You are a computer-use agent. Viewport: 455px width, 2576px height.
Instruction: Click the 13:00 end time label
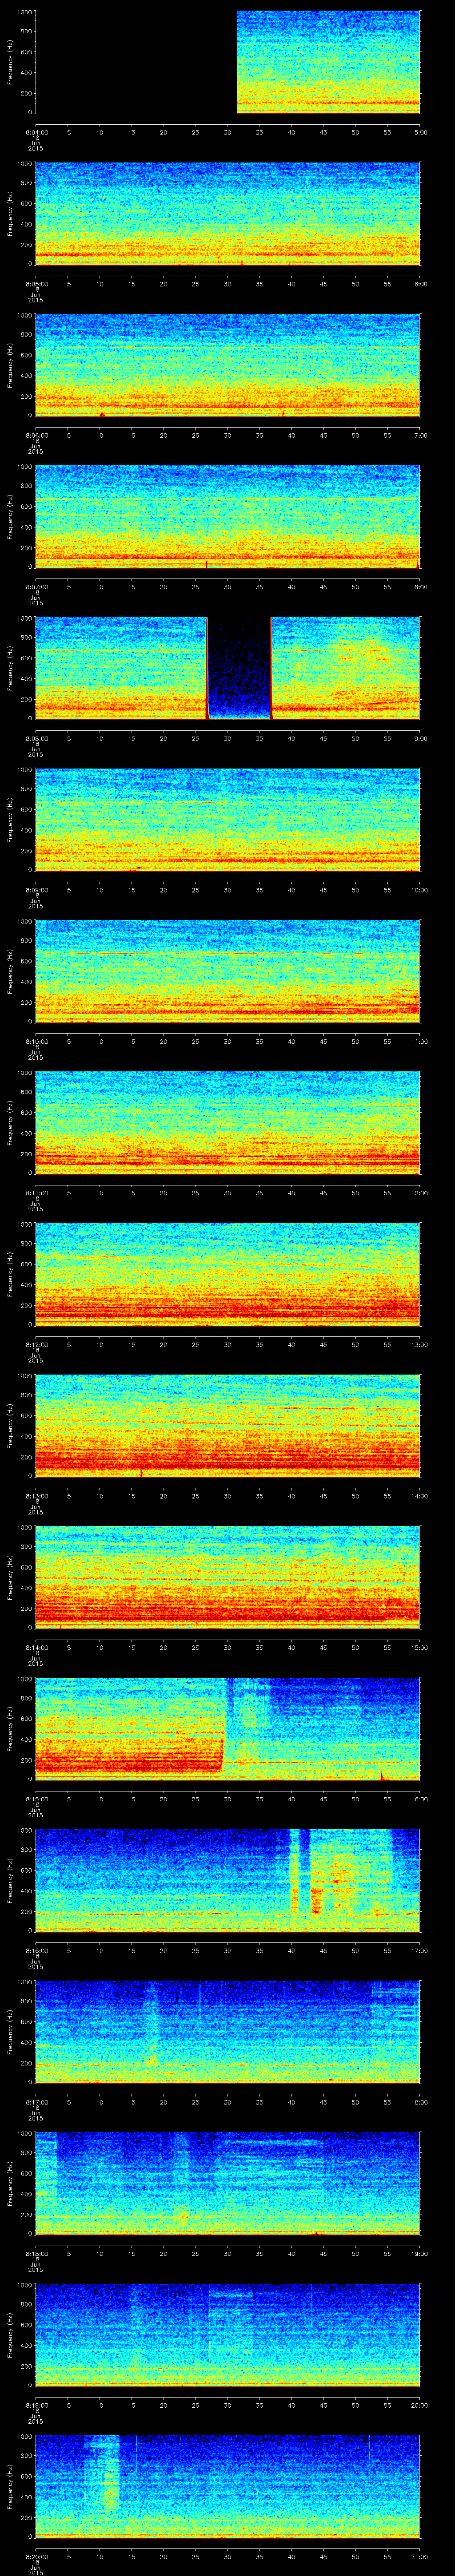(x=419, y=1344)
